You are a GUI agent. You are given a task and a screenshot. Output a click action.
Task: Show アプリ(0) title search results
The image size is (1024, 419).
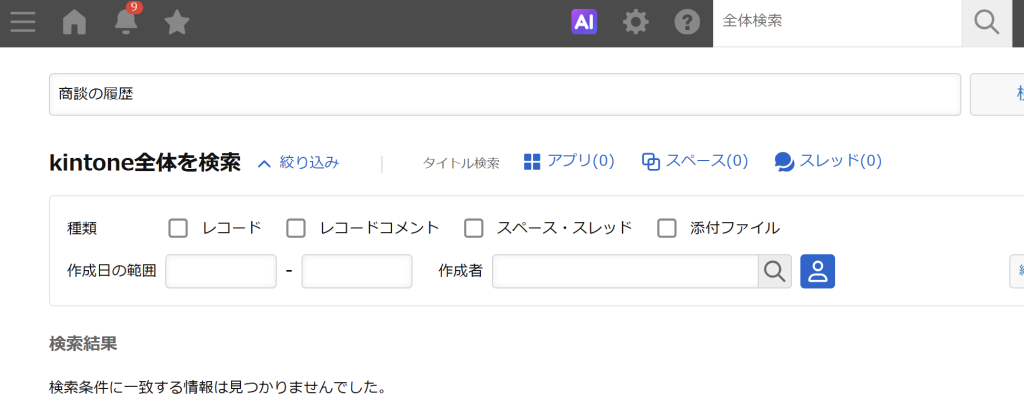(569, 161)
